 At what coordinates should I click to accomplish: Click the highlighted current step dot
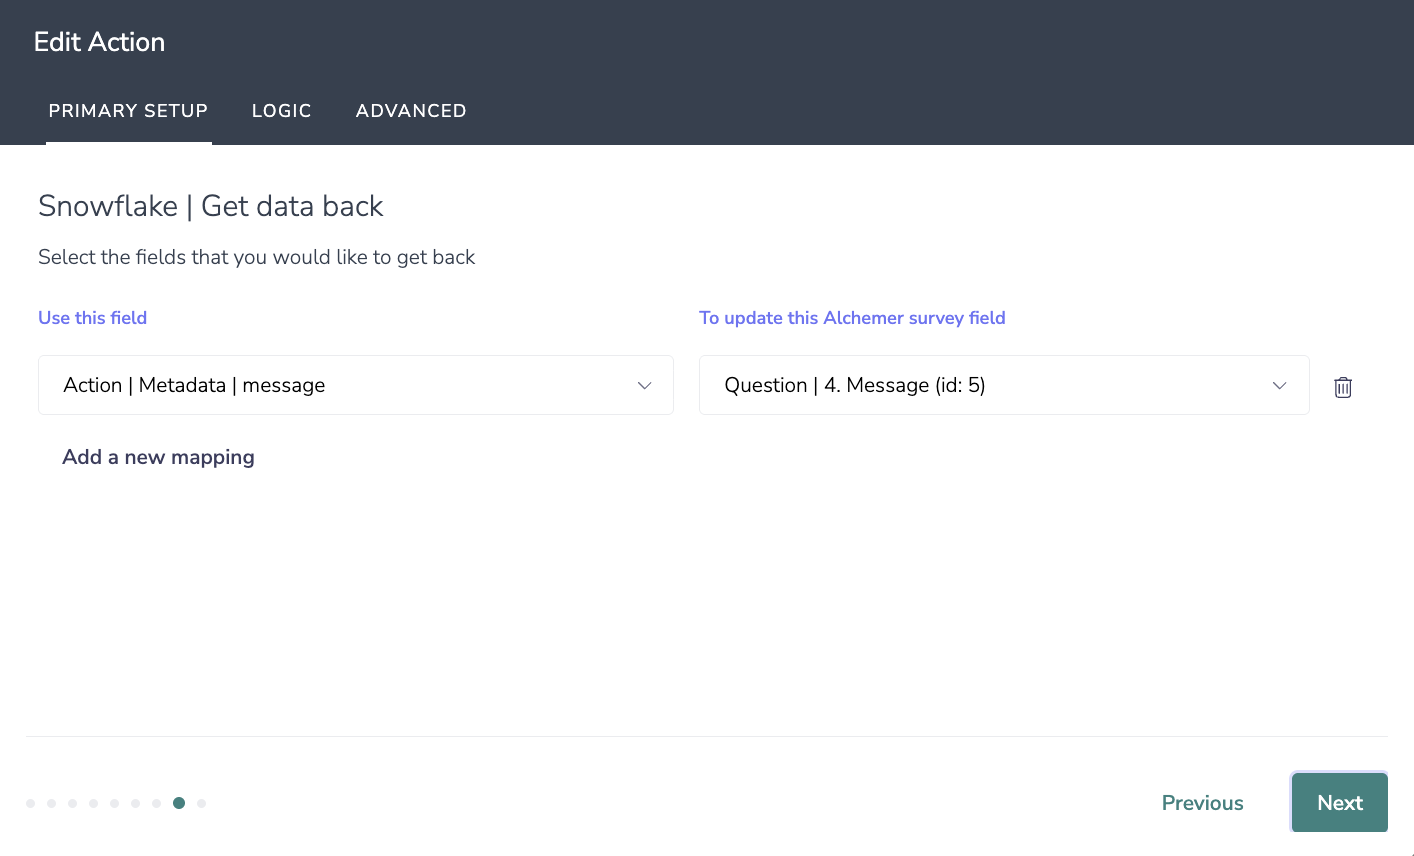(179, 803)
